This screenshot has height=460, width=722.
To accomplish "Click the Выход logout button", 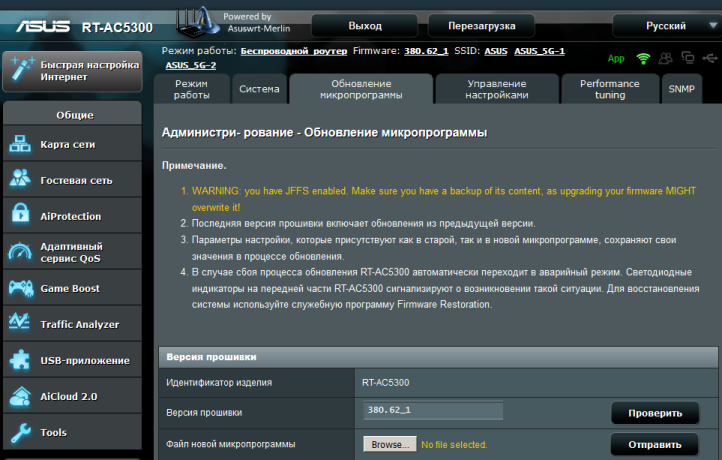I will coord(365,26).
